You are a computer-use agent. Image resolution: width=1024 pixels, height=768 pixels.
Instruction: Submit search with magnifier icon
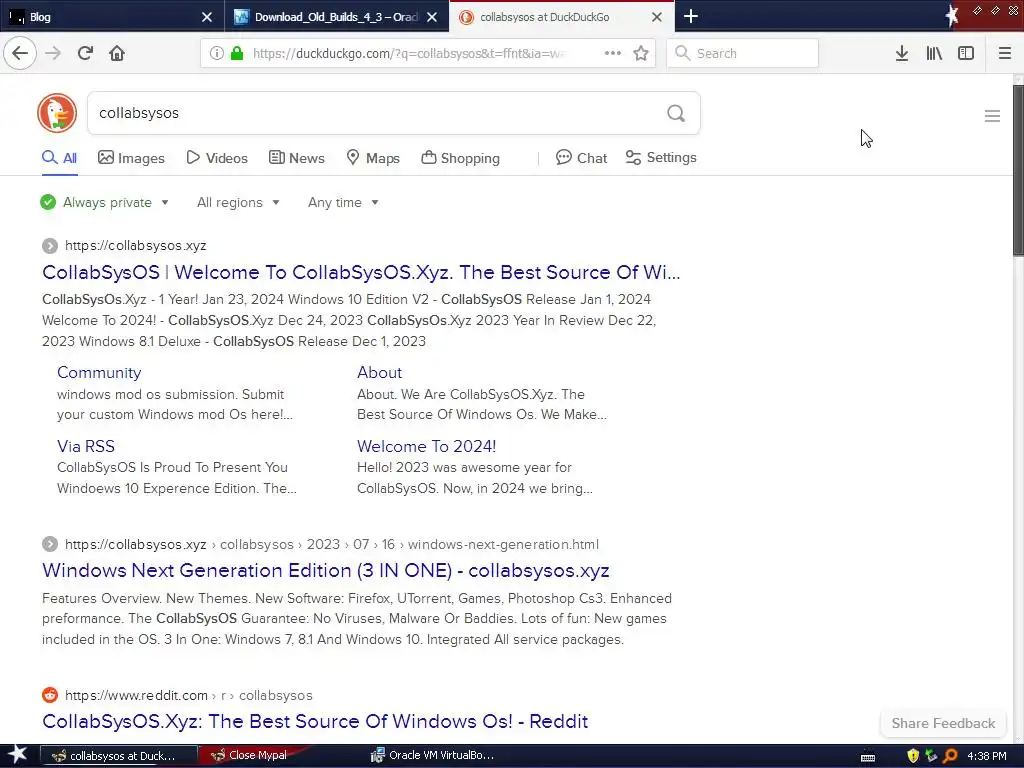[676, 113]
